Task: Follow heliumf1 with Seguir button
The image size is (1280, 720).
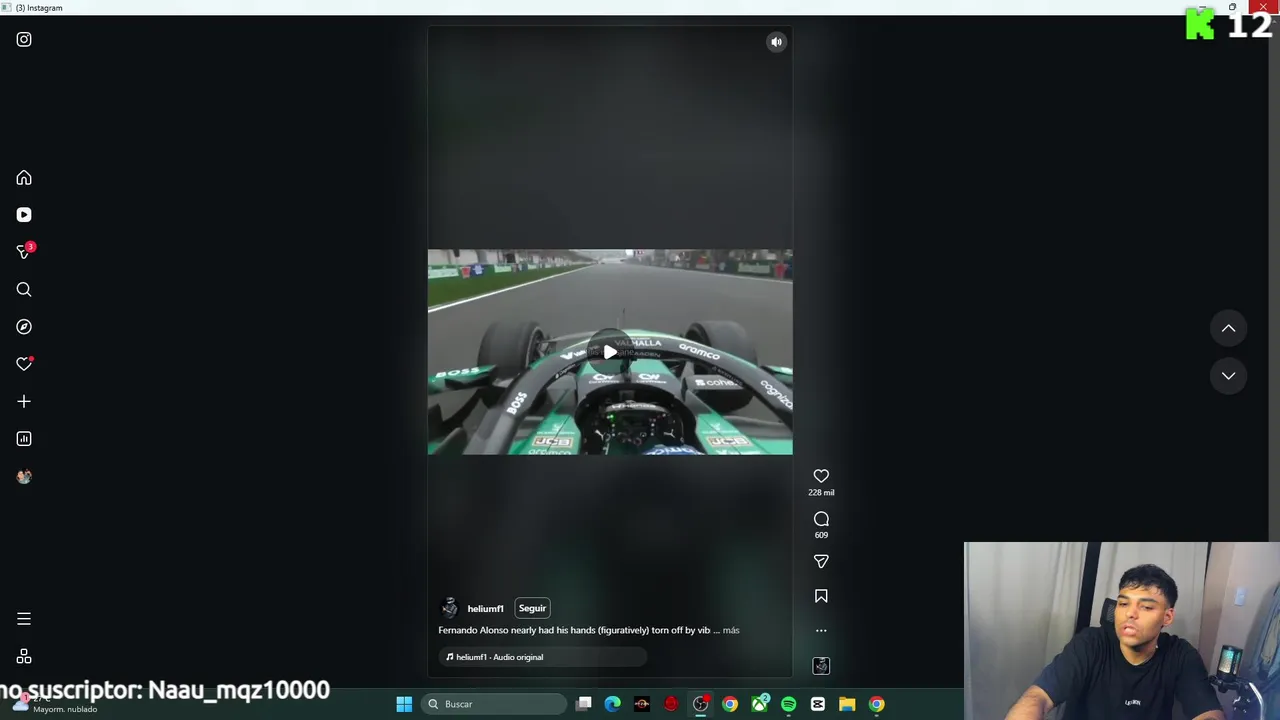Action: [532, 608]
